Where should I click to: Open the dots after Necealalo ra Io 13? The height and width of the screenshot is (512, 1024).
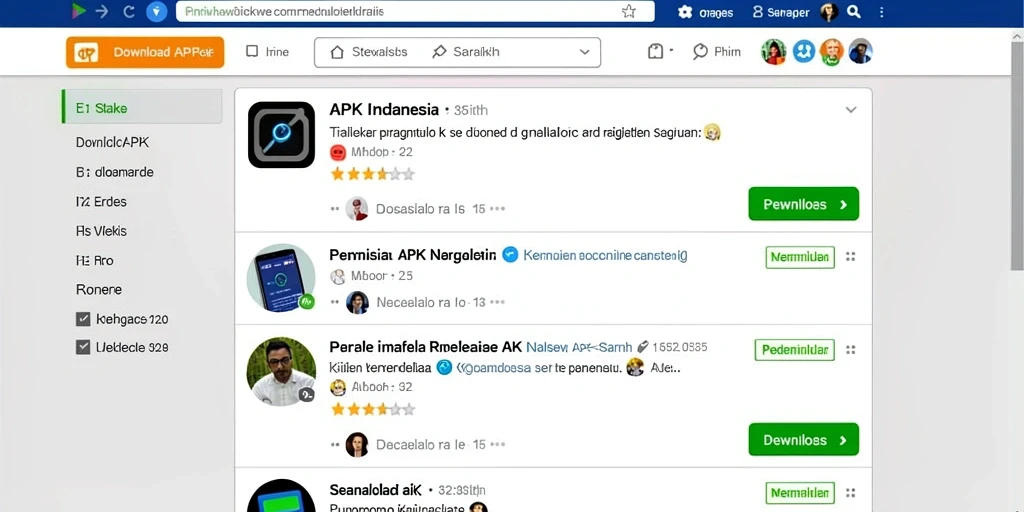(498, 302)
